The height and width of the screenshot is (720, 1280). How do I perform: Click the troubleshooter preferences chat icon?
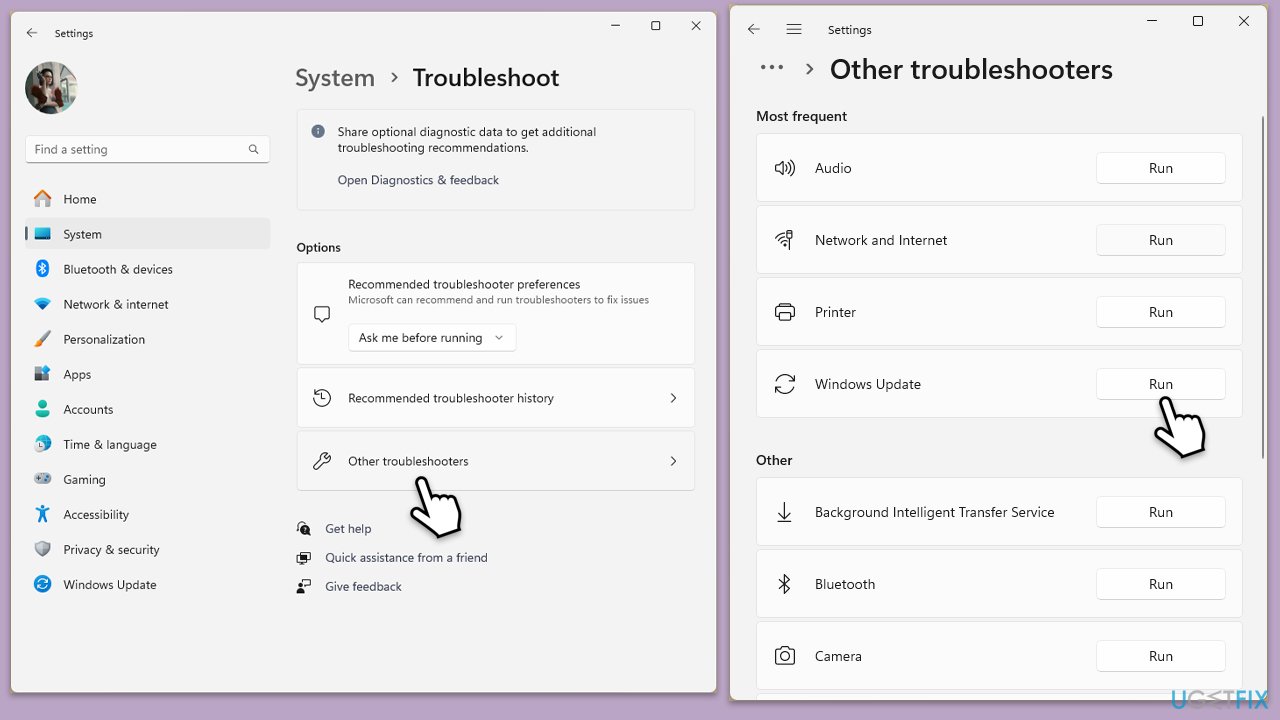pyautogui.click(x=322, y=314)
